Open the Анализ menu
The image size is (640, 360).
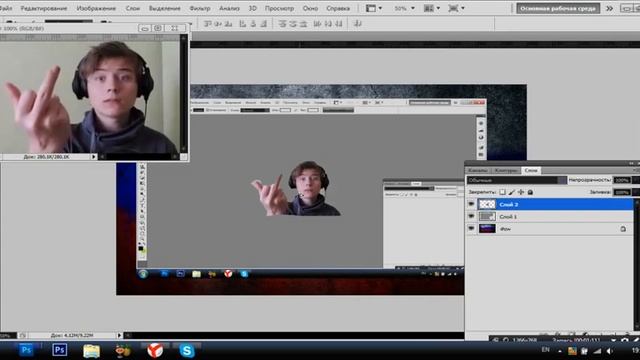pos(229,8)
